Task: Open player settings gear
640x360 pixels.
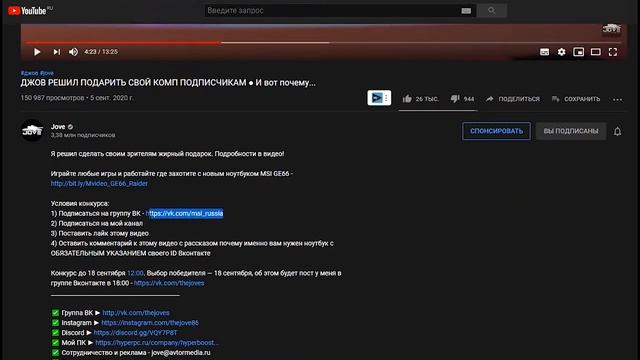Action: [562, 52]
